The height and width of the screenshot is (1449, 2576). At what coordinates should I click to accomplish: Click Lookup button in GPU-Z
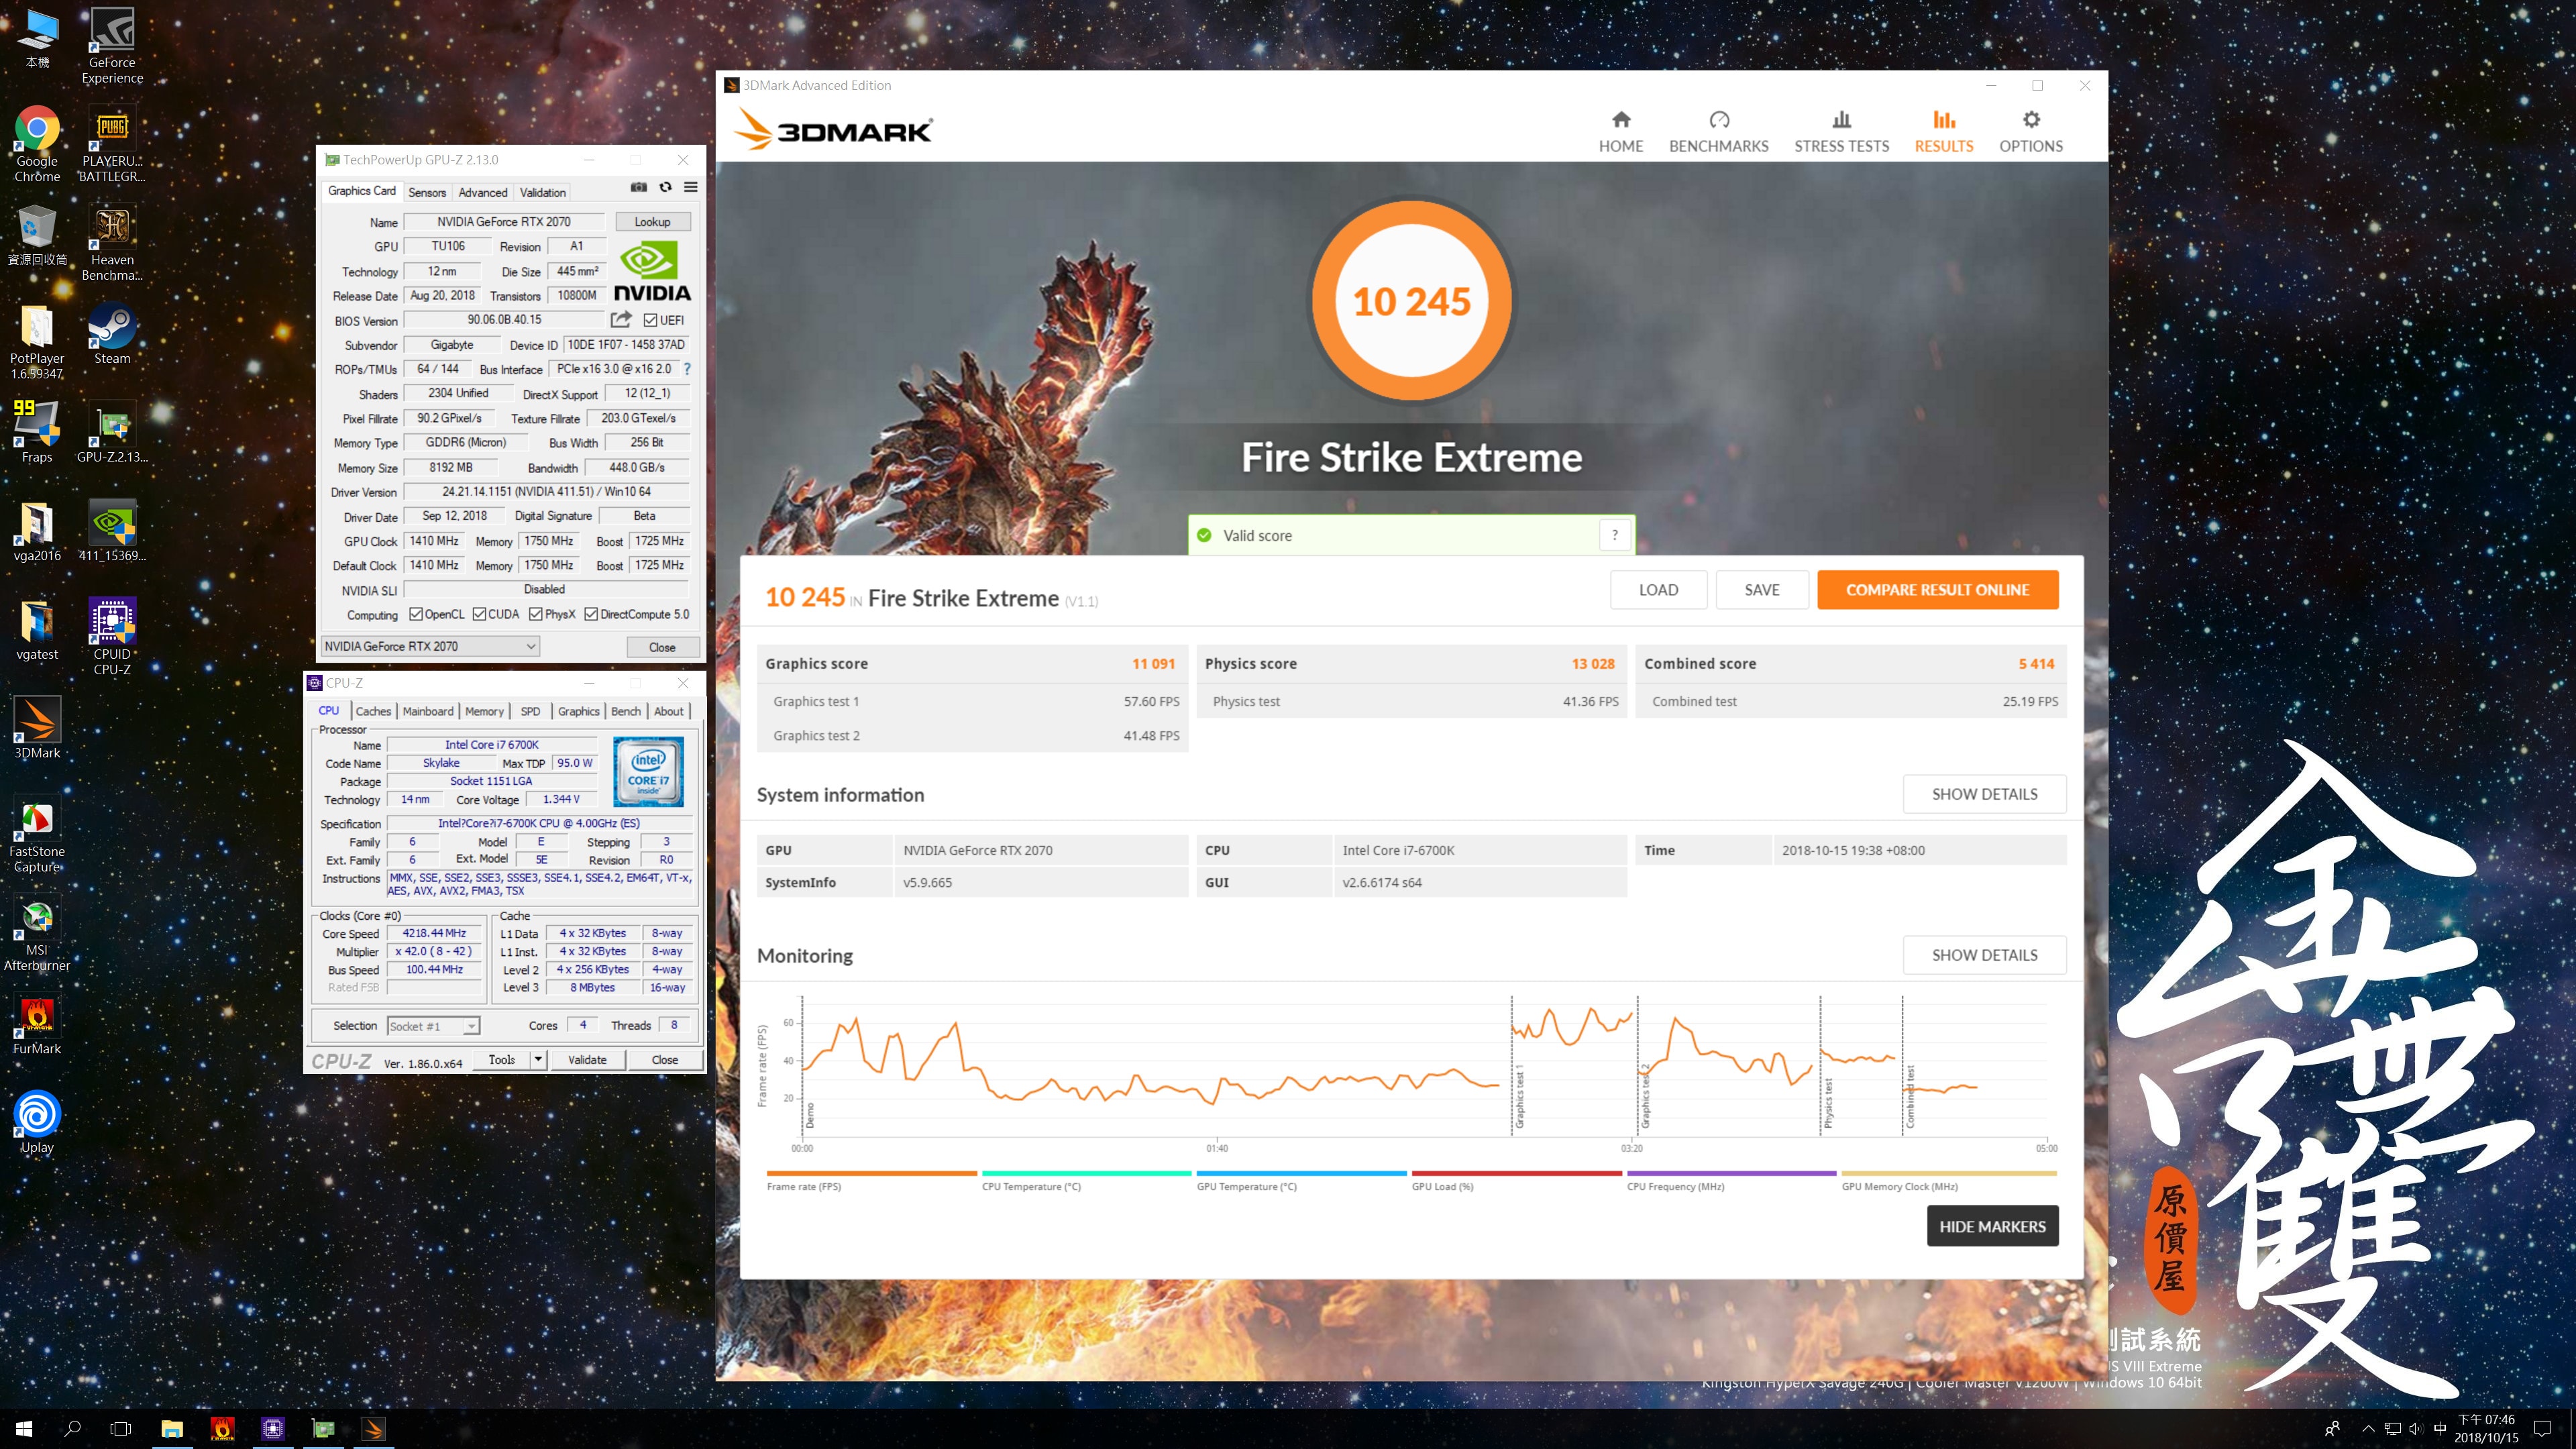click(x=652, y=222)
